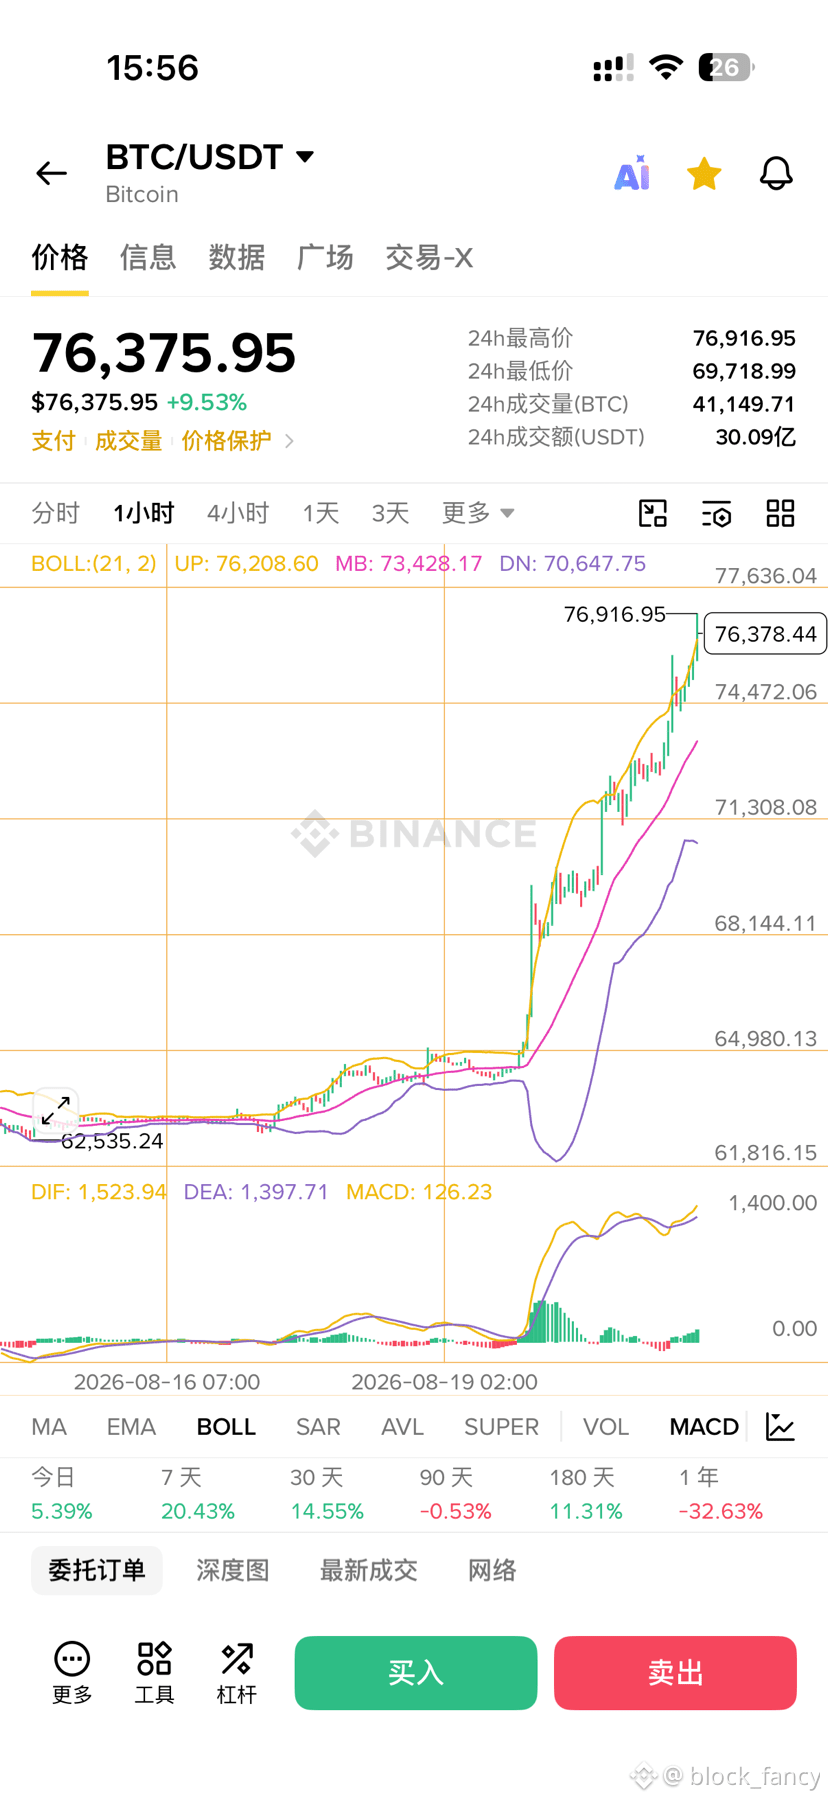The width and height of the screenshot is (828, 1801).
Task: Select the 4小时 chart interval
Action: [238, 513]
